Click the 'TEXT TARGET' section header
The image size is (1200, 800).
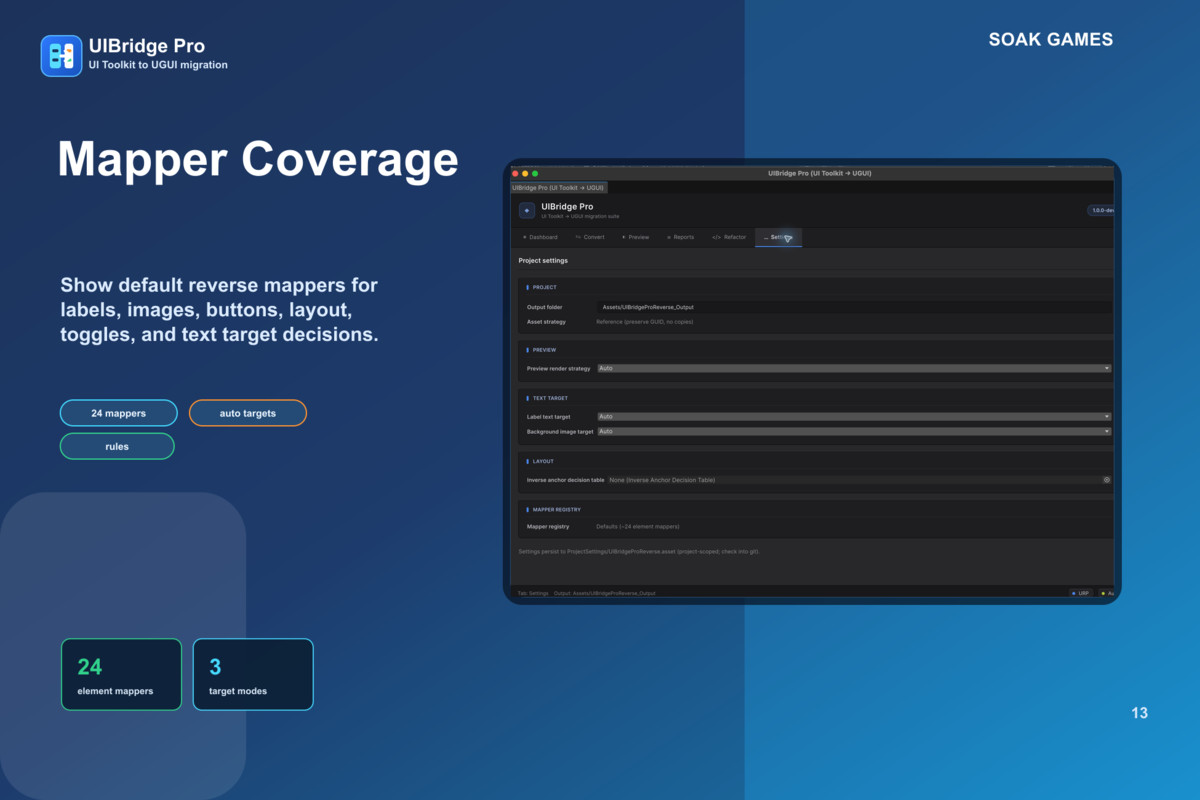(x=550, y=398)
